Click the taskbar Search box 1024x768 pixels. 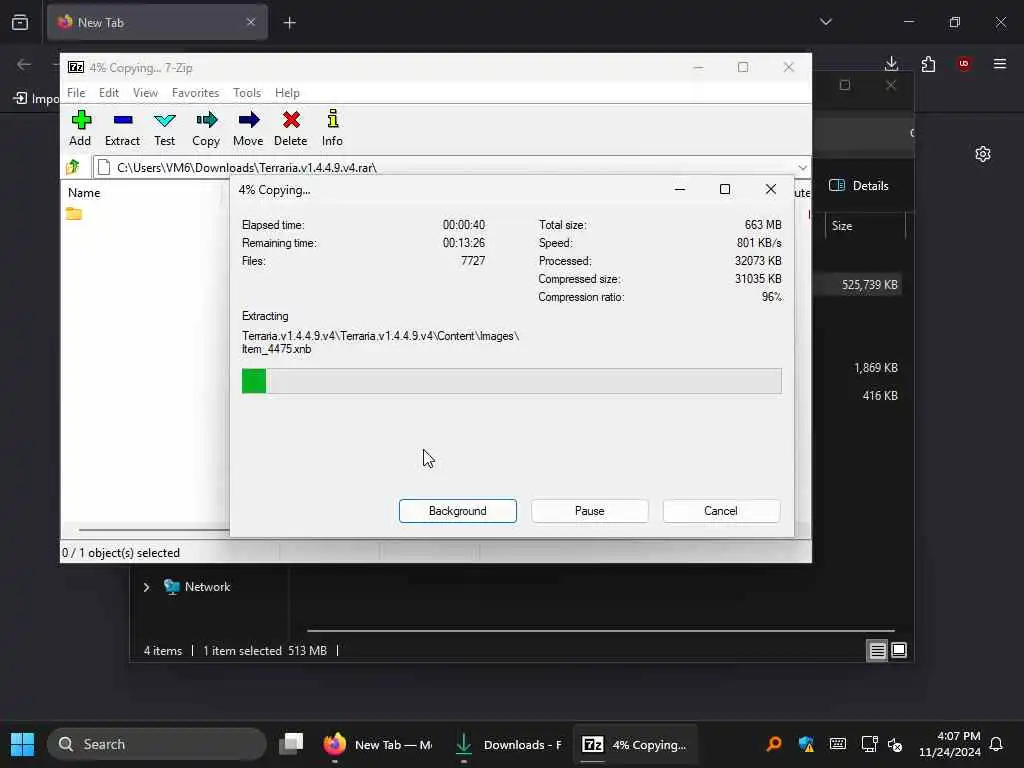[157, 744]
